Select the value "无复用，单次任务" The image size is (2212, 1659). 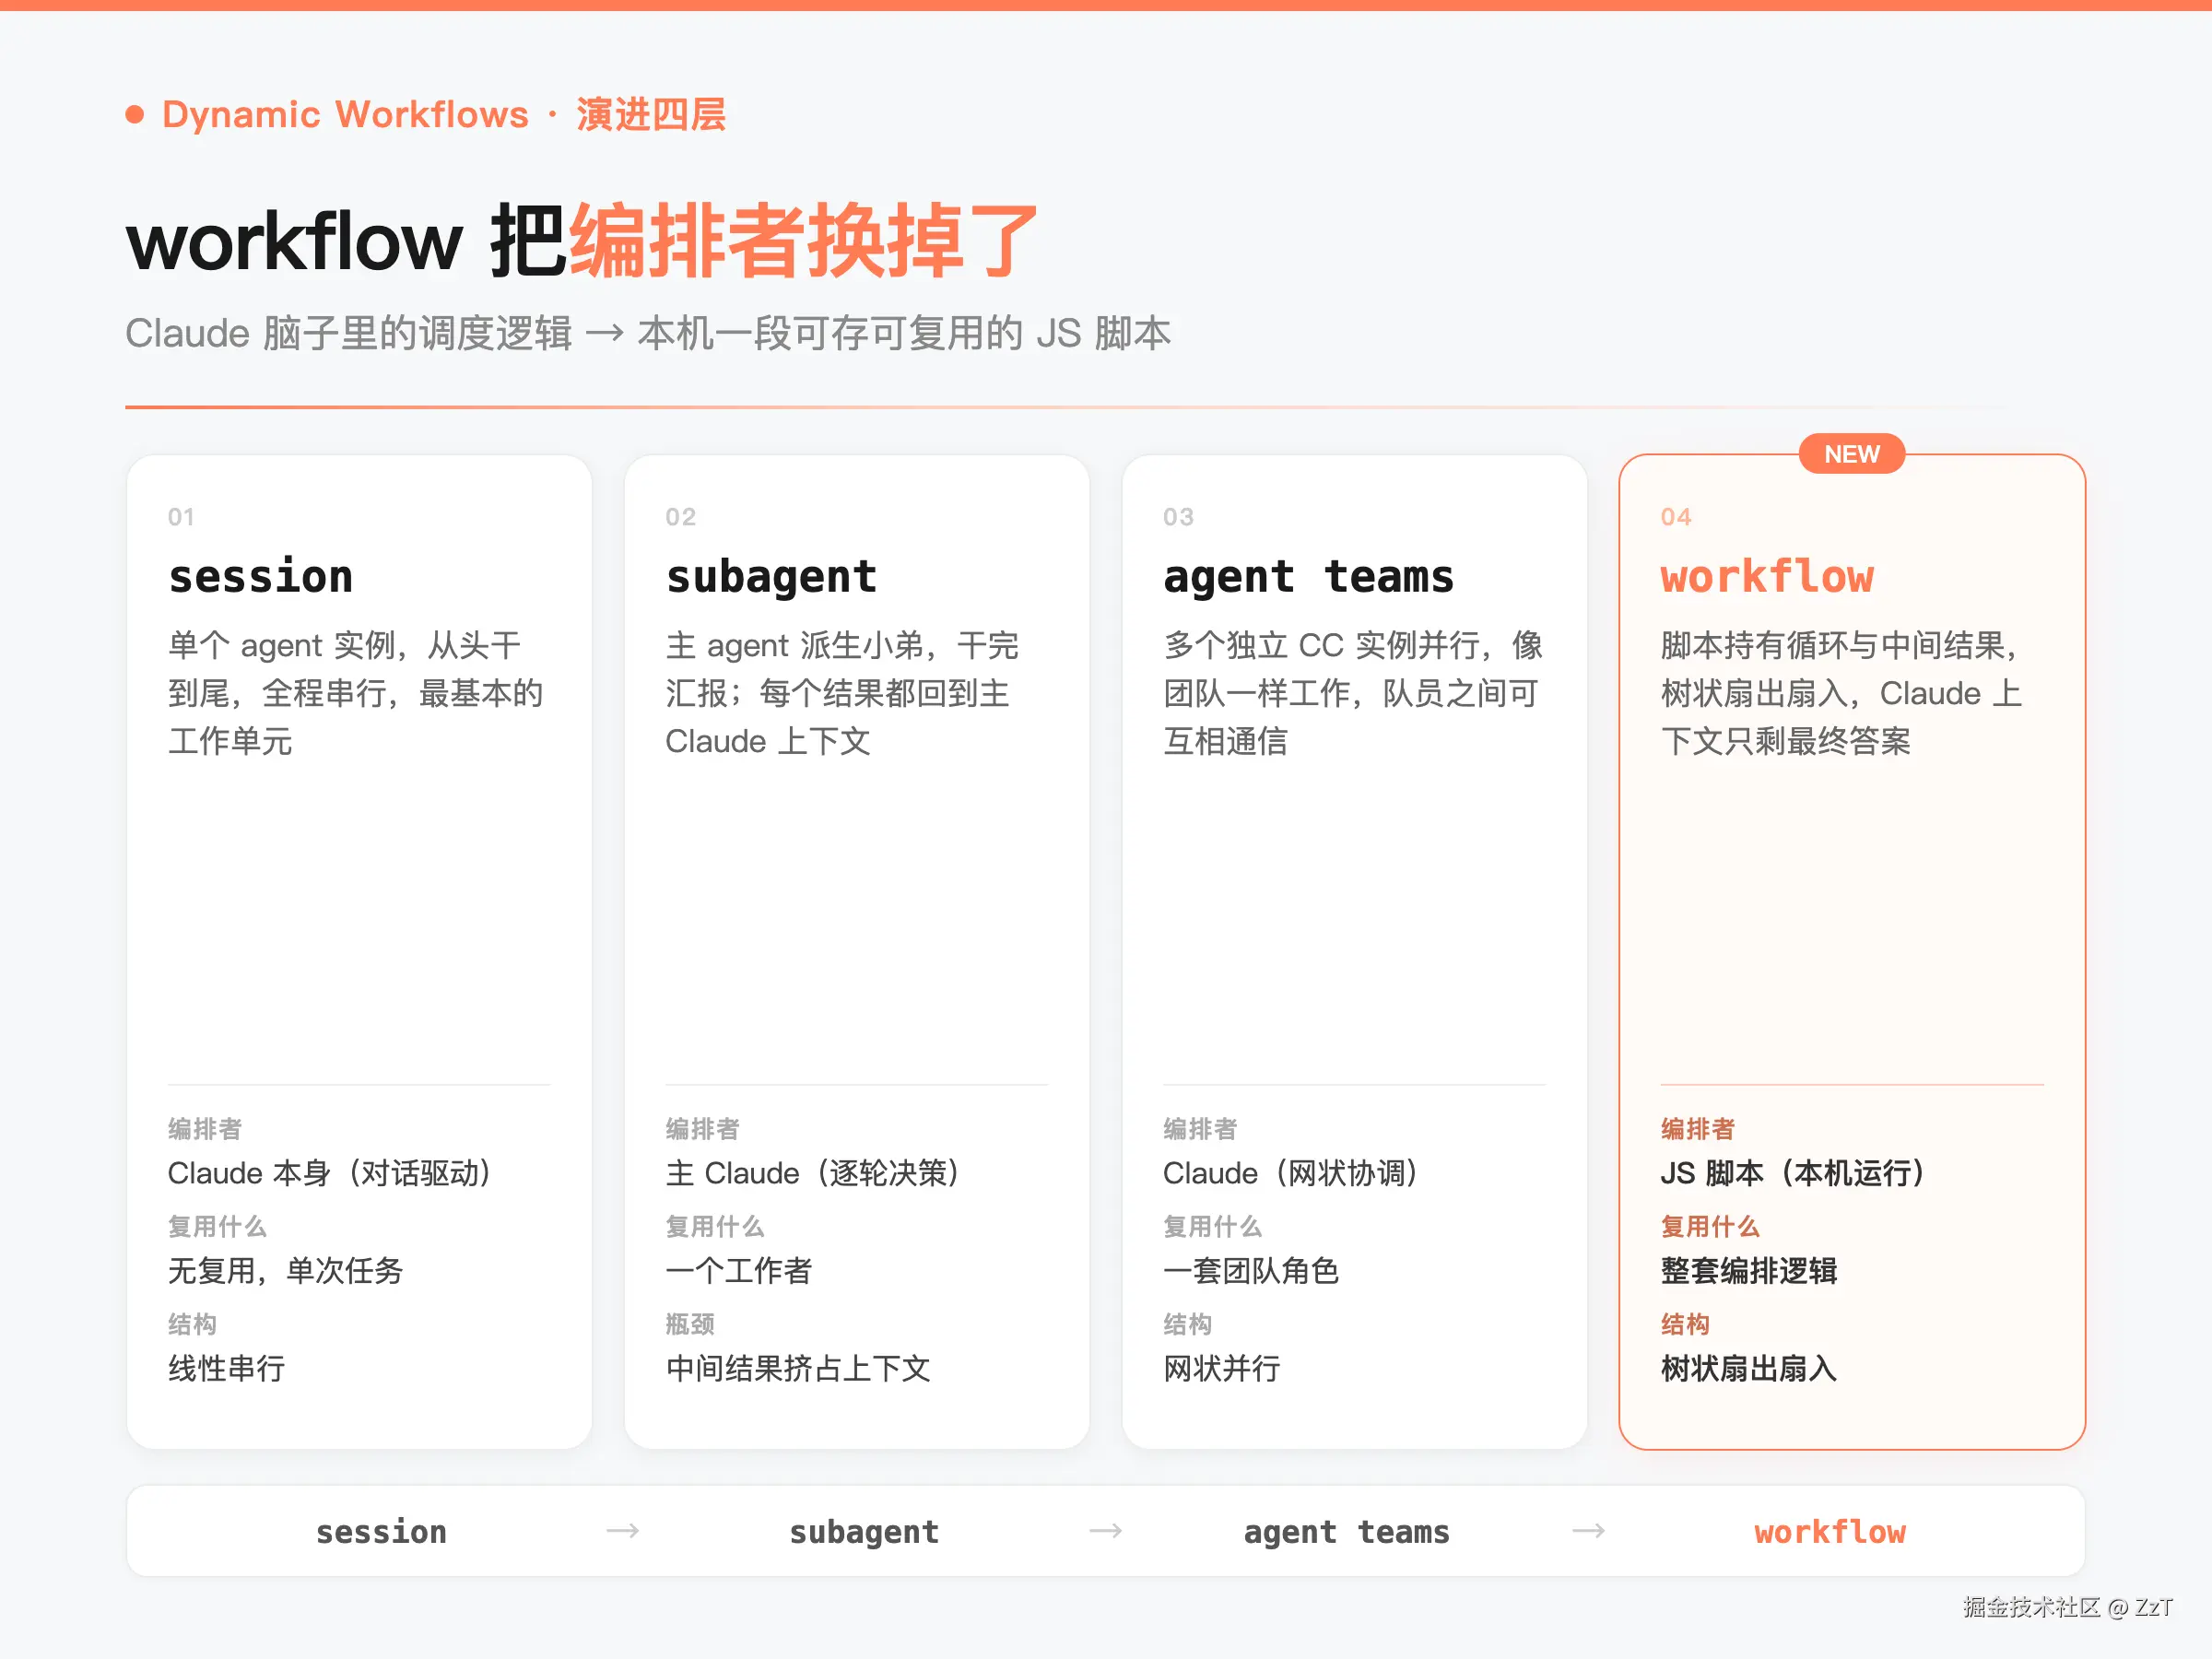click(x=286, y=1271)
